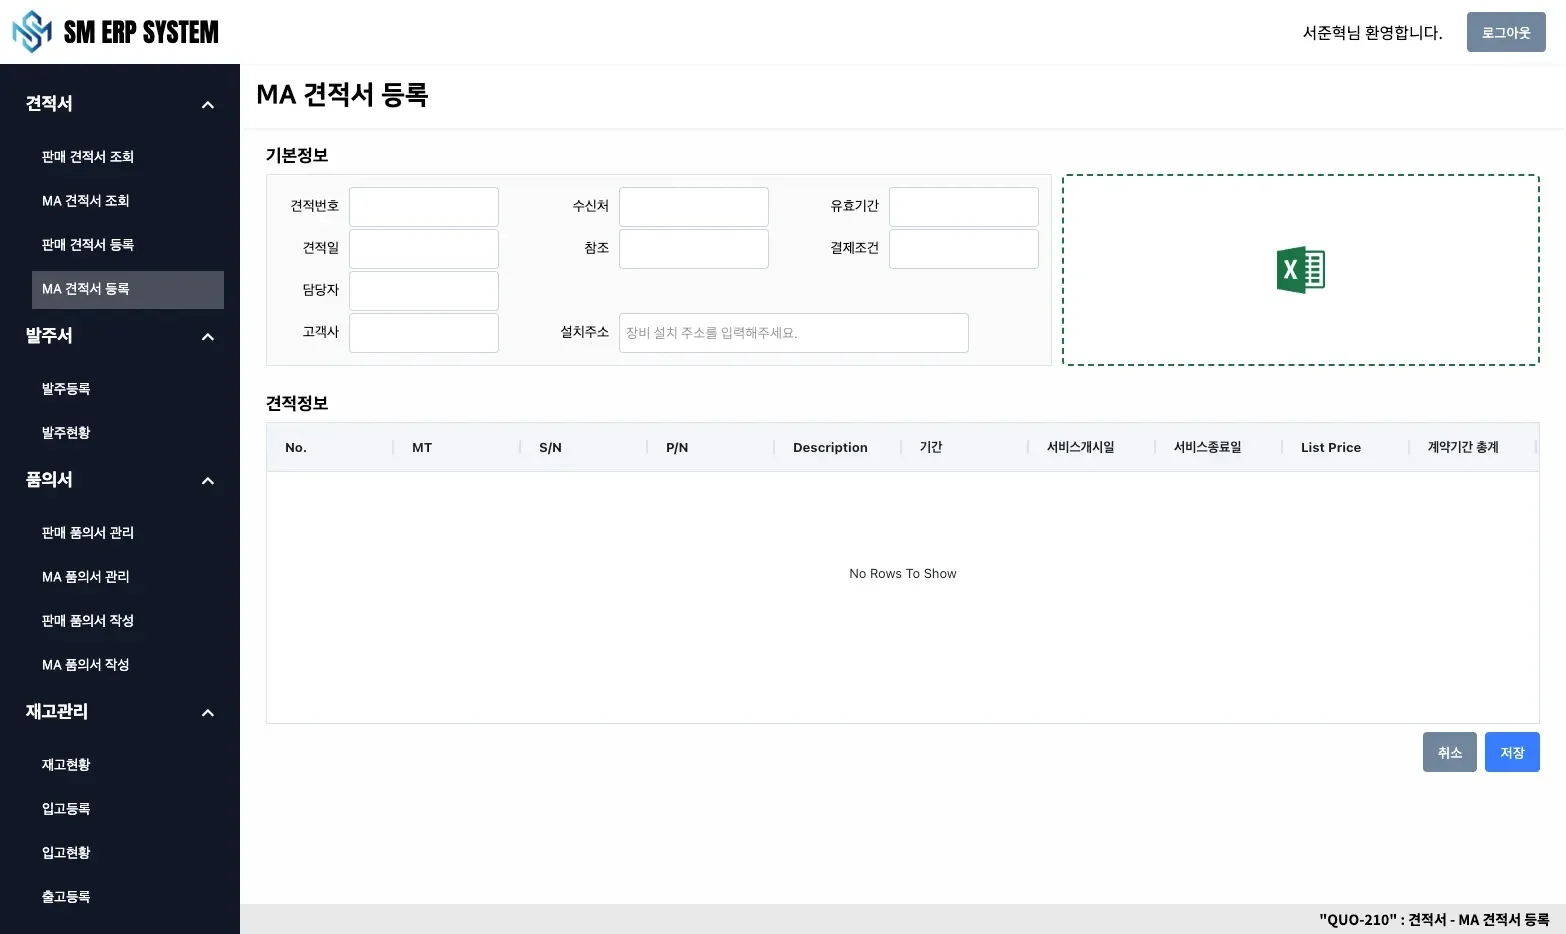
Task: Click the 설치주소 address input
Action: [794, 333]
